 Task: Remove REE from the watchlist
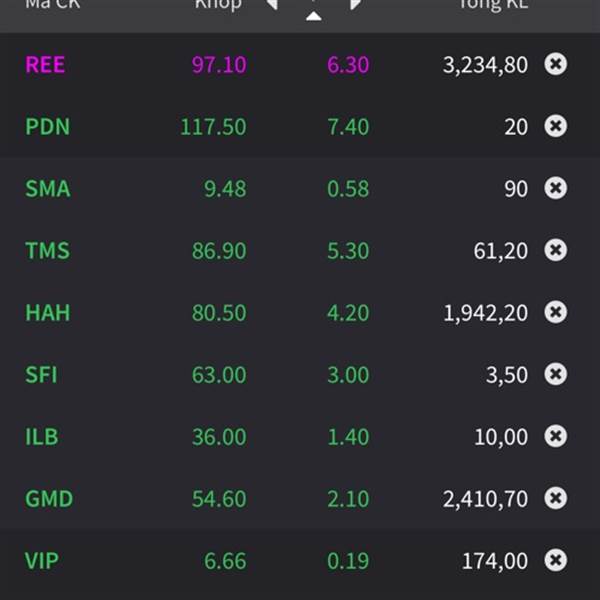[555, 64]
